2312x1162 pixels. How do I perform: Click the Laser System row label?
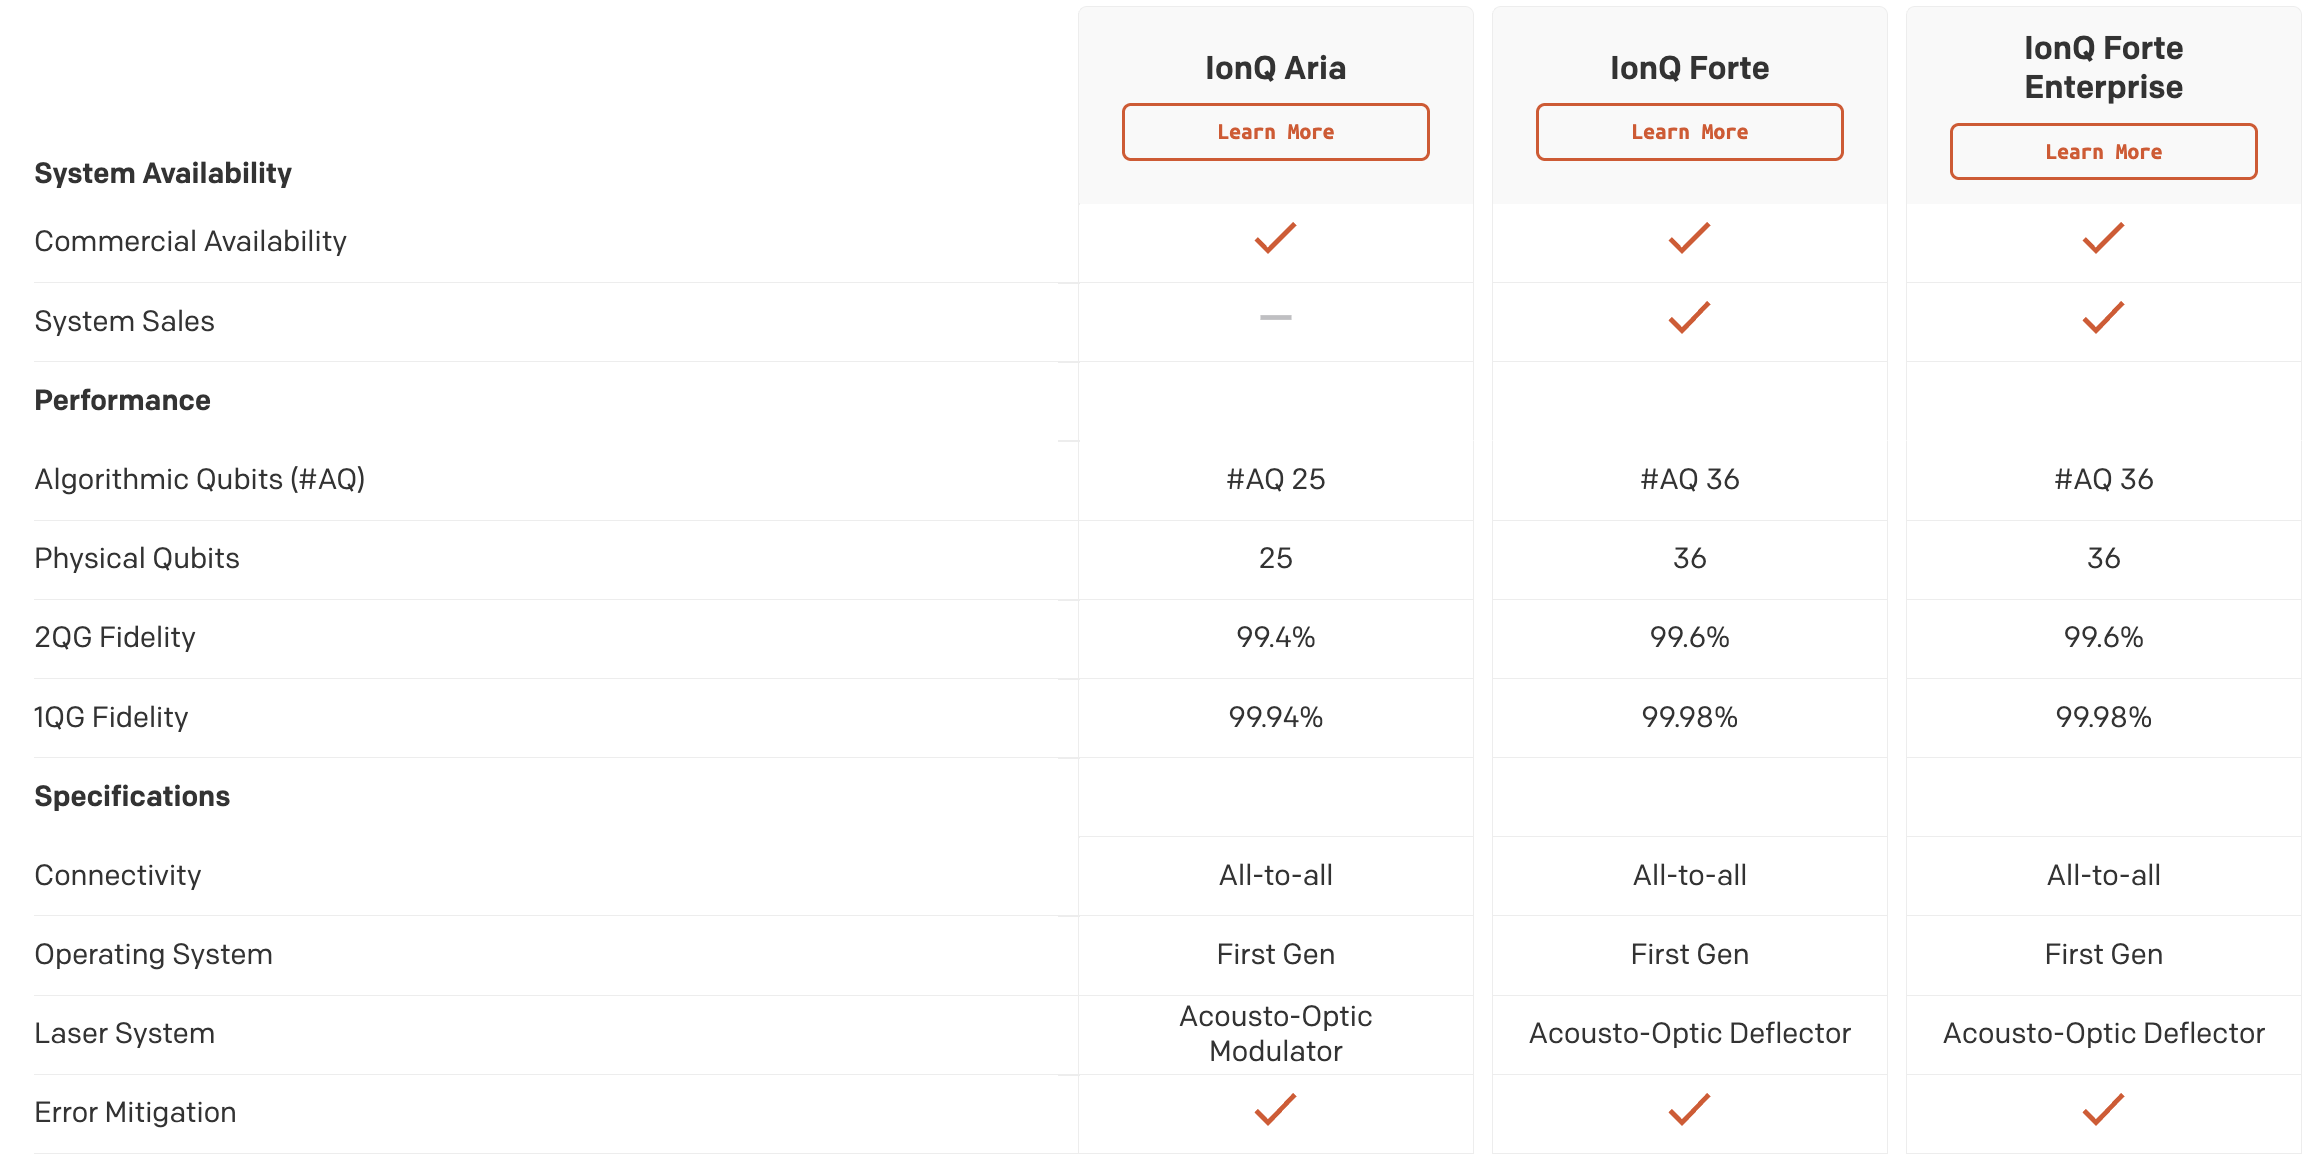(125, 1034)
